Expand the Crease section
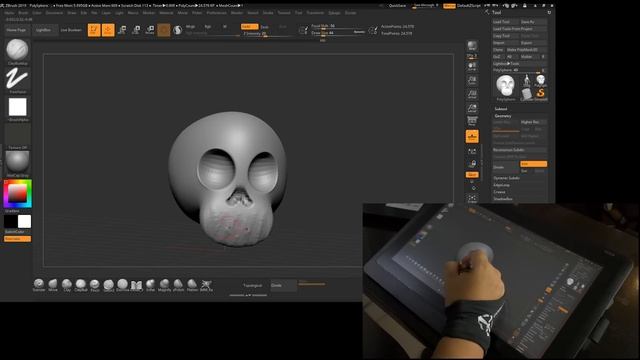This screenshot has width=640, height=360. (x=500, y=192)
